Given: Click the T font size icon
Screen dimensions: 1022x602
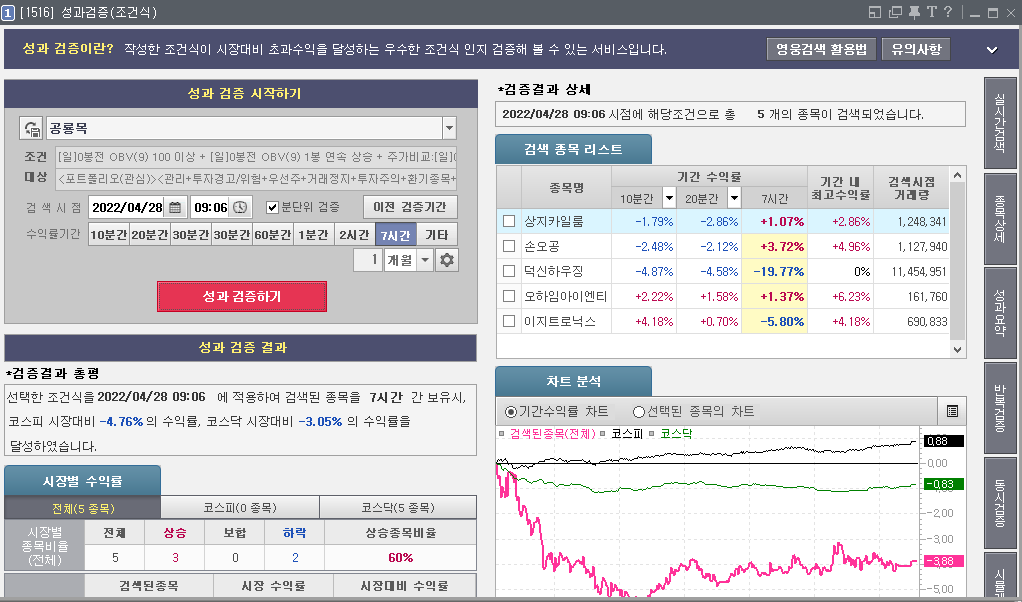Looking at the screenshot, I should [x=931, y=12].
